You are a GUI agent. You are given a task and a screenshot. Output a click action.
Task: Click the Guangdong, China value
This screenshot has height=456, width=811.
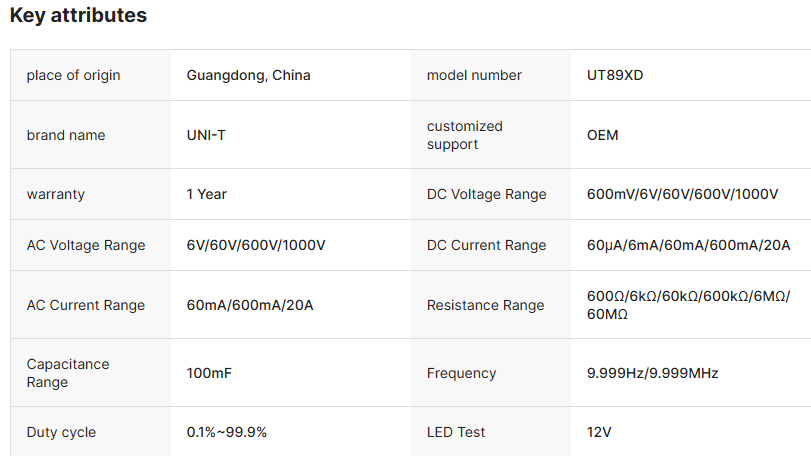[x=248, y=75]
